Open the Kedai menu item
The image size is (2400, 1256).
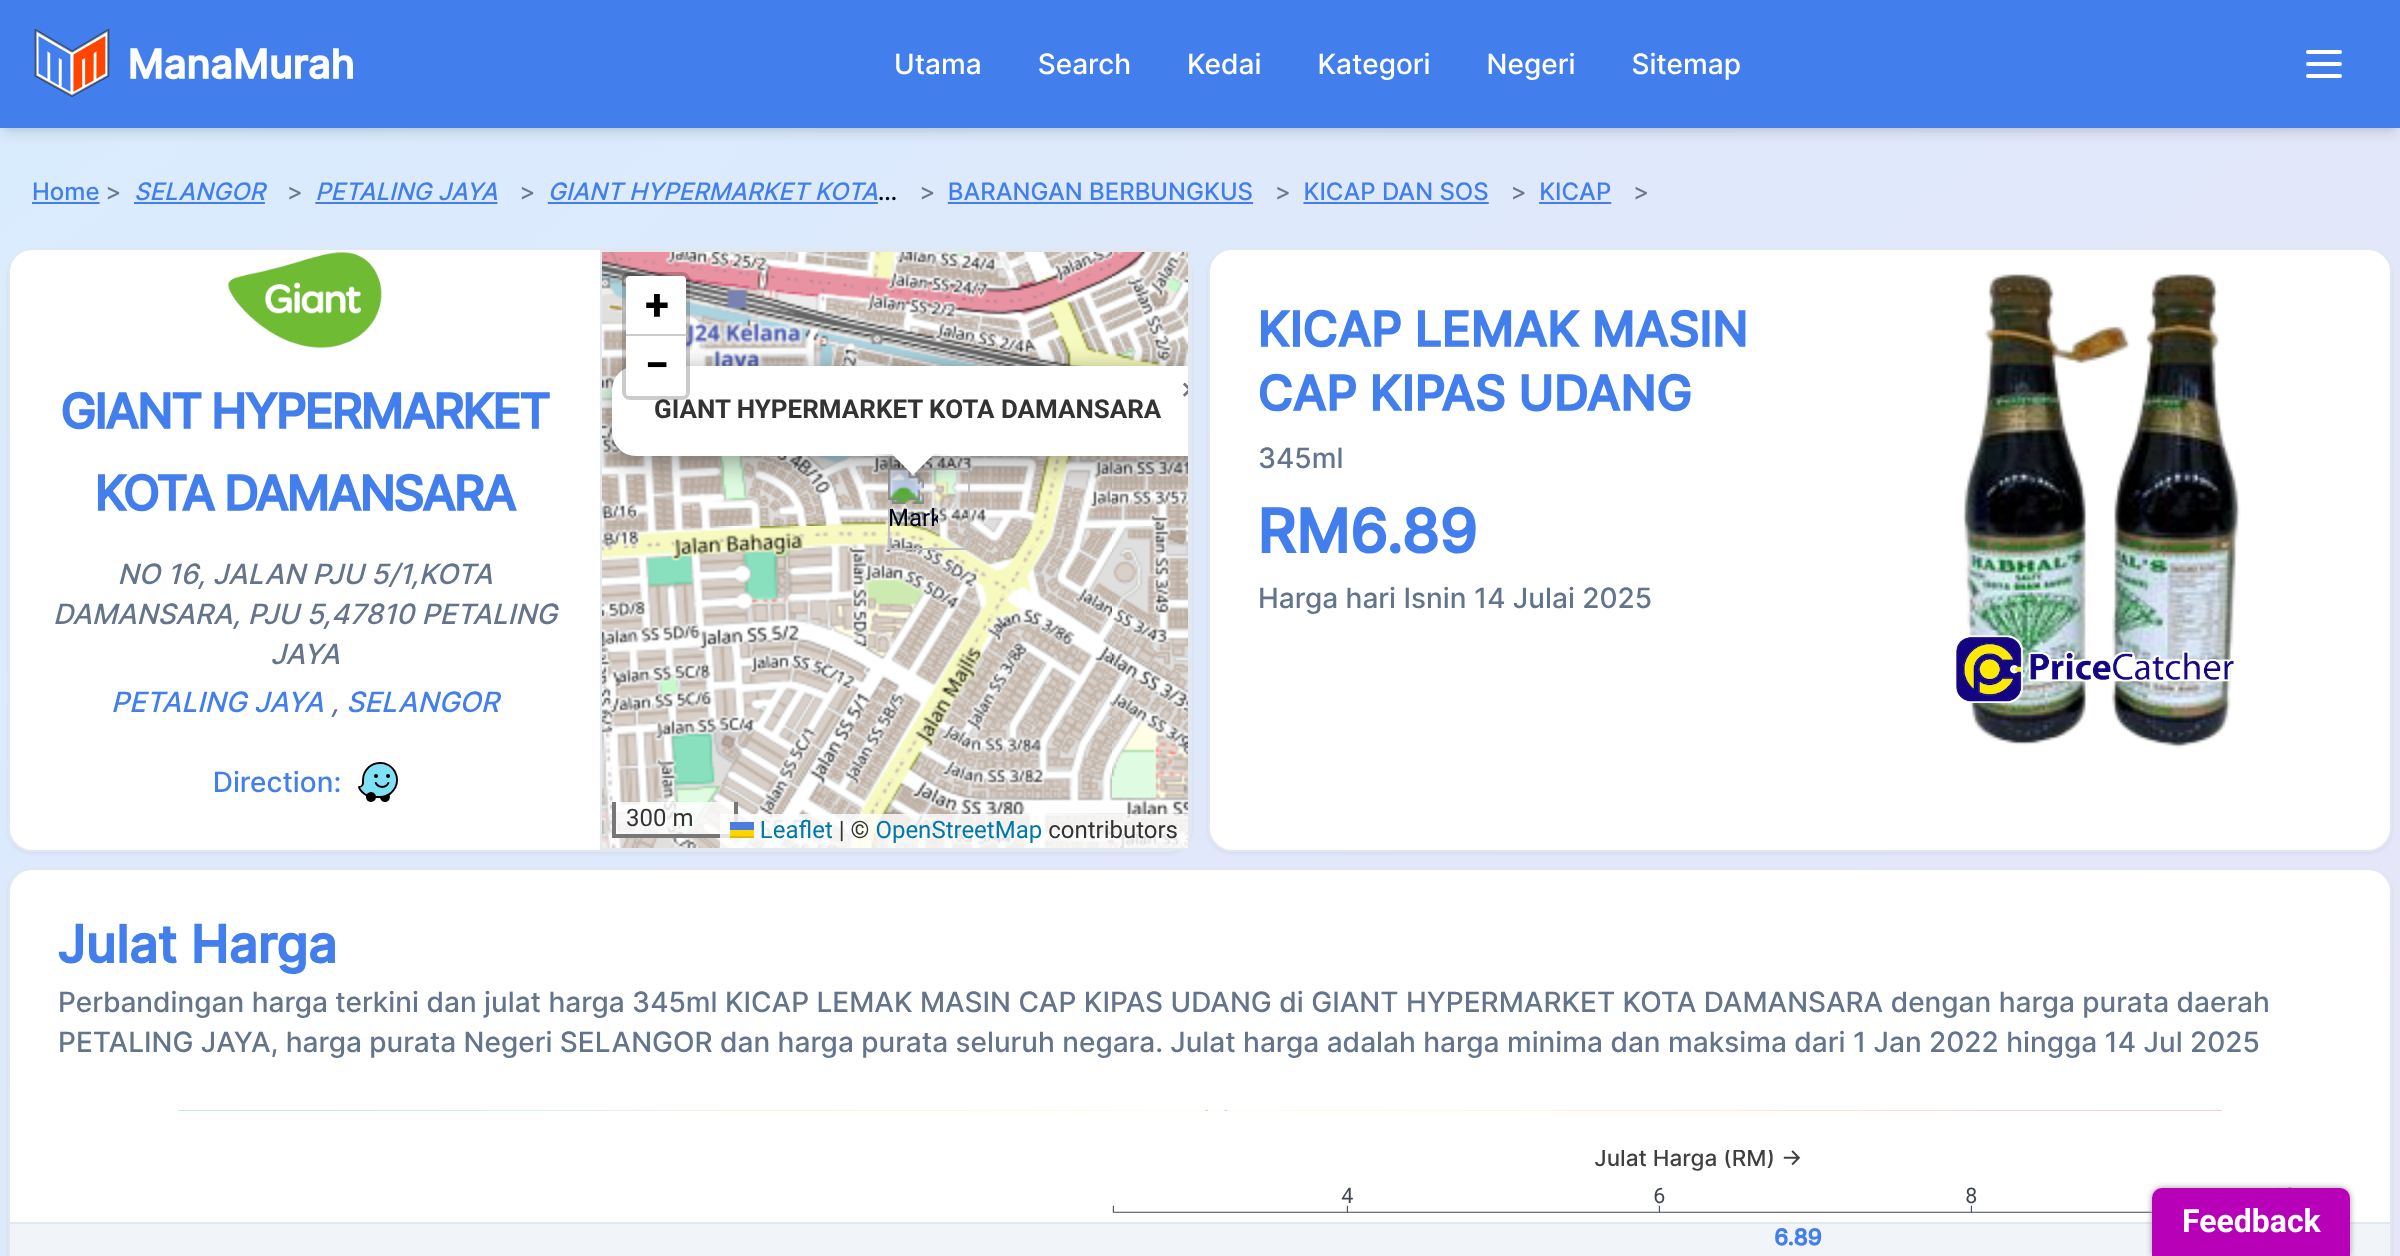[1223, 64]
